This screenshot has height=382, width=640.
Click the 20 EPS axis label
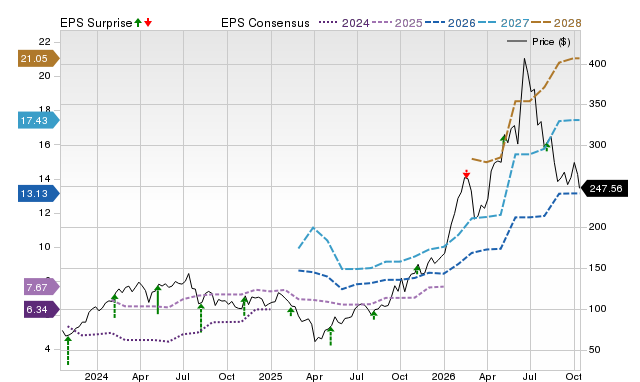44,76
